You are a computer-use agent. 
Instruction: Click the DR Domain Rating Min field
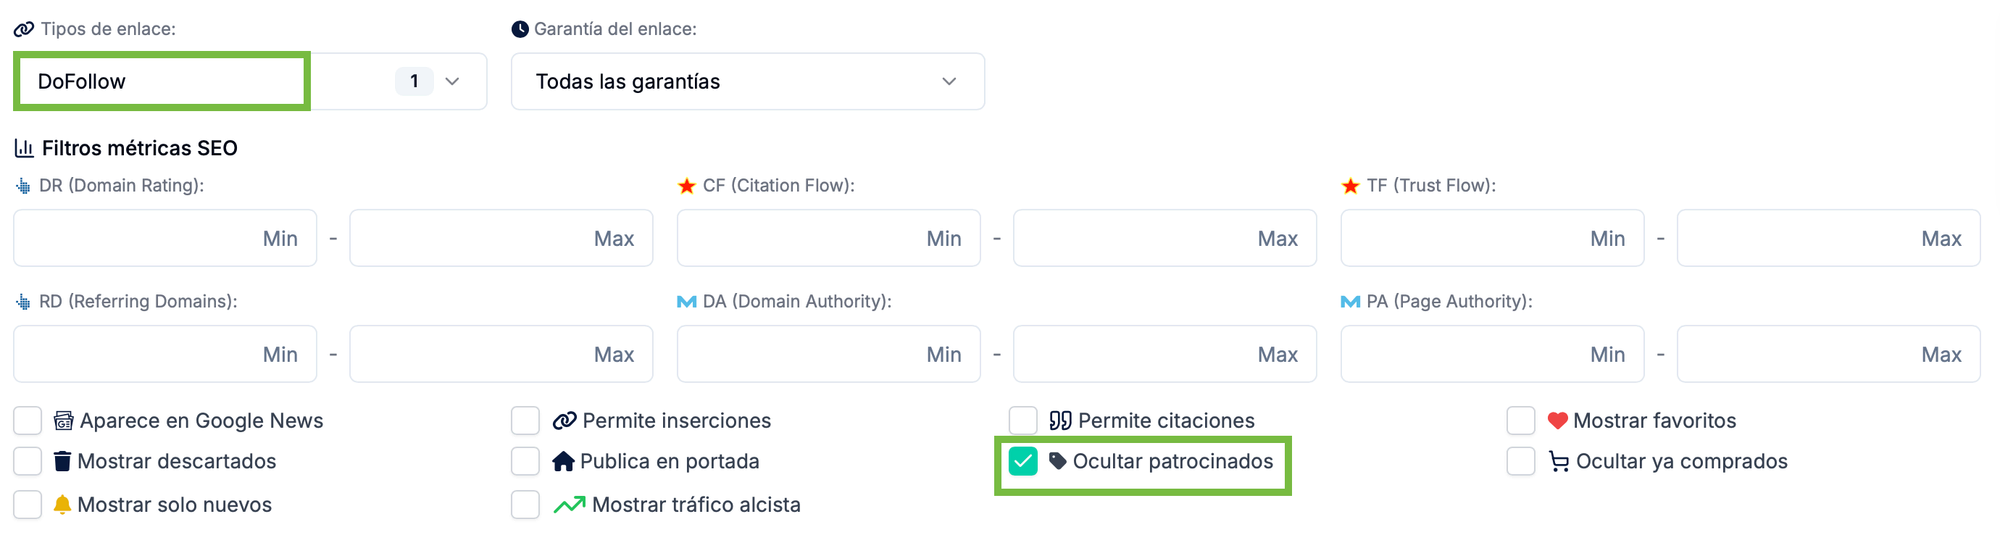tap(165, 238)
